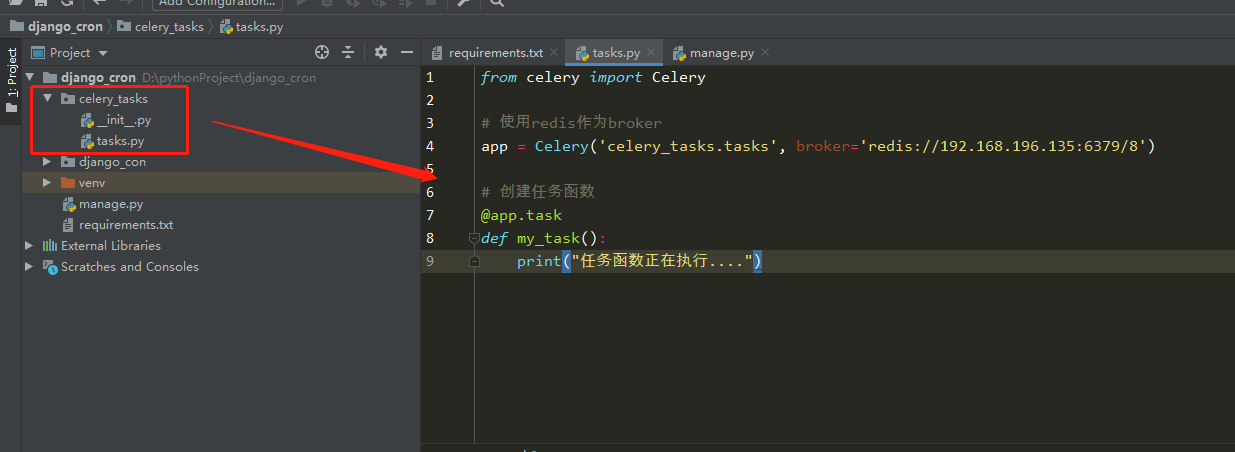Select manage.py in project tree
Screen dimensions: 1235x452
[x=110, y=204]
